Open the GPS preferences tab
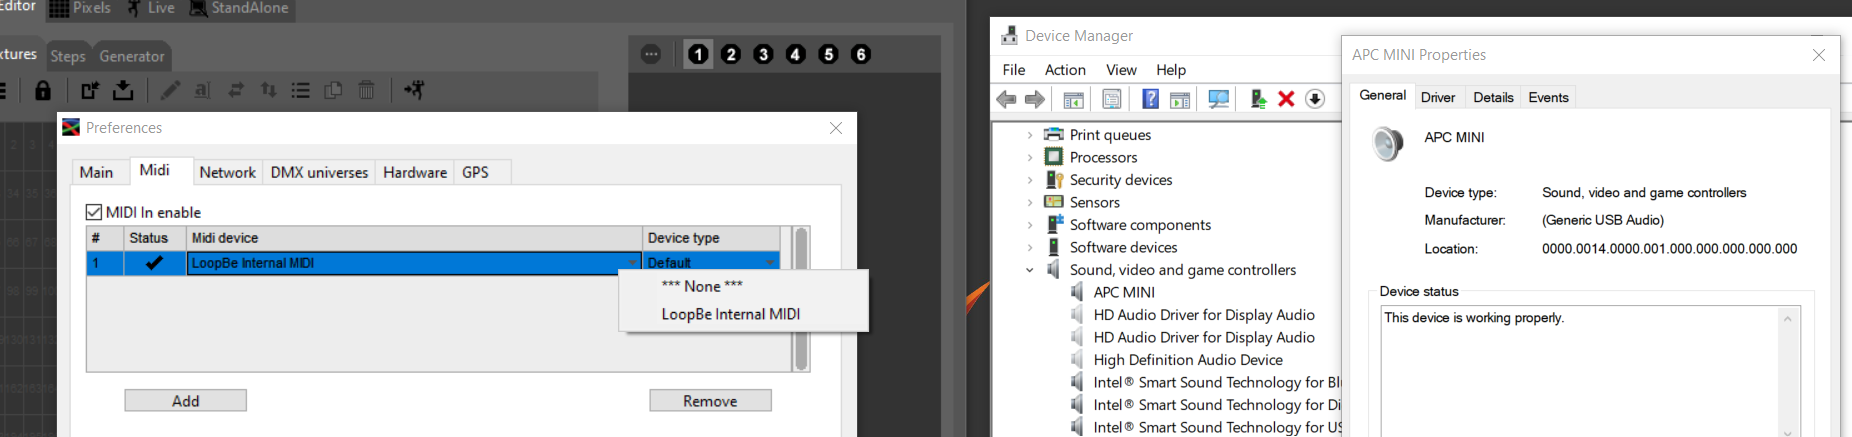The width and height of the screenshot is (1852, 437). [476, 172]
